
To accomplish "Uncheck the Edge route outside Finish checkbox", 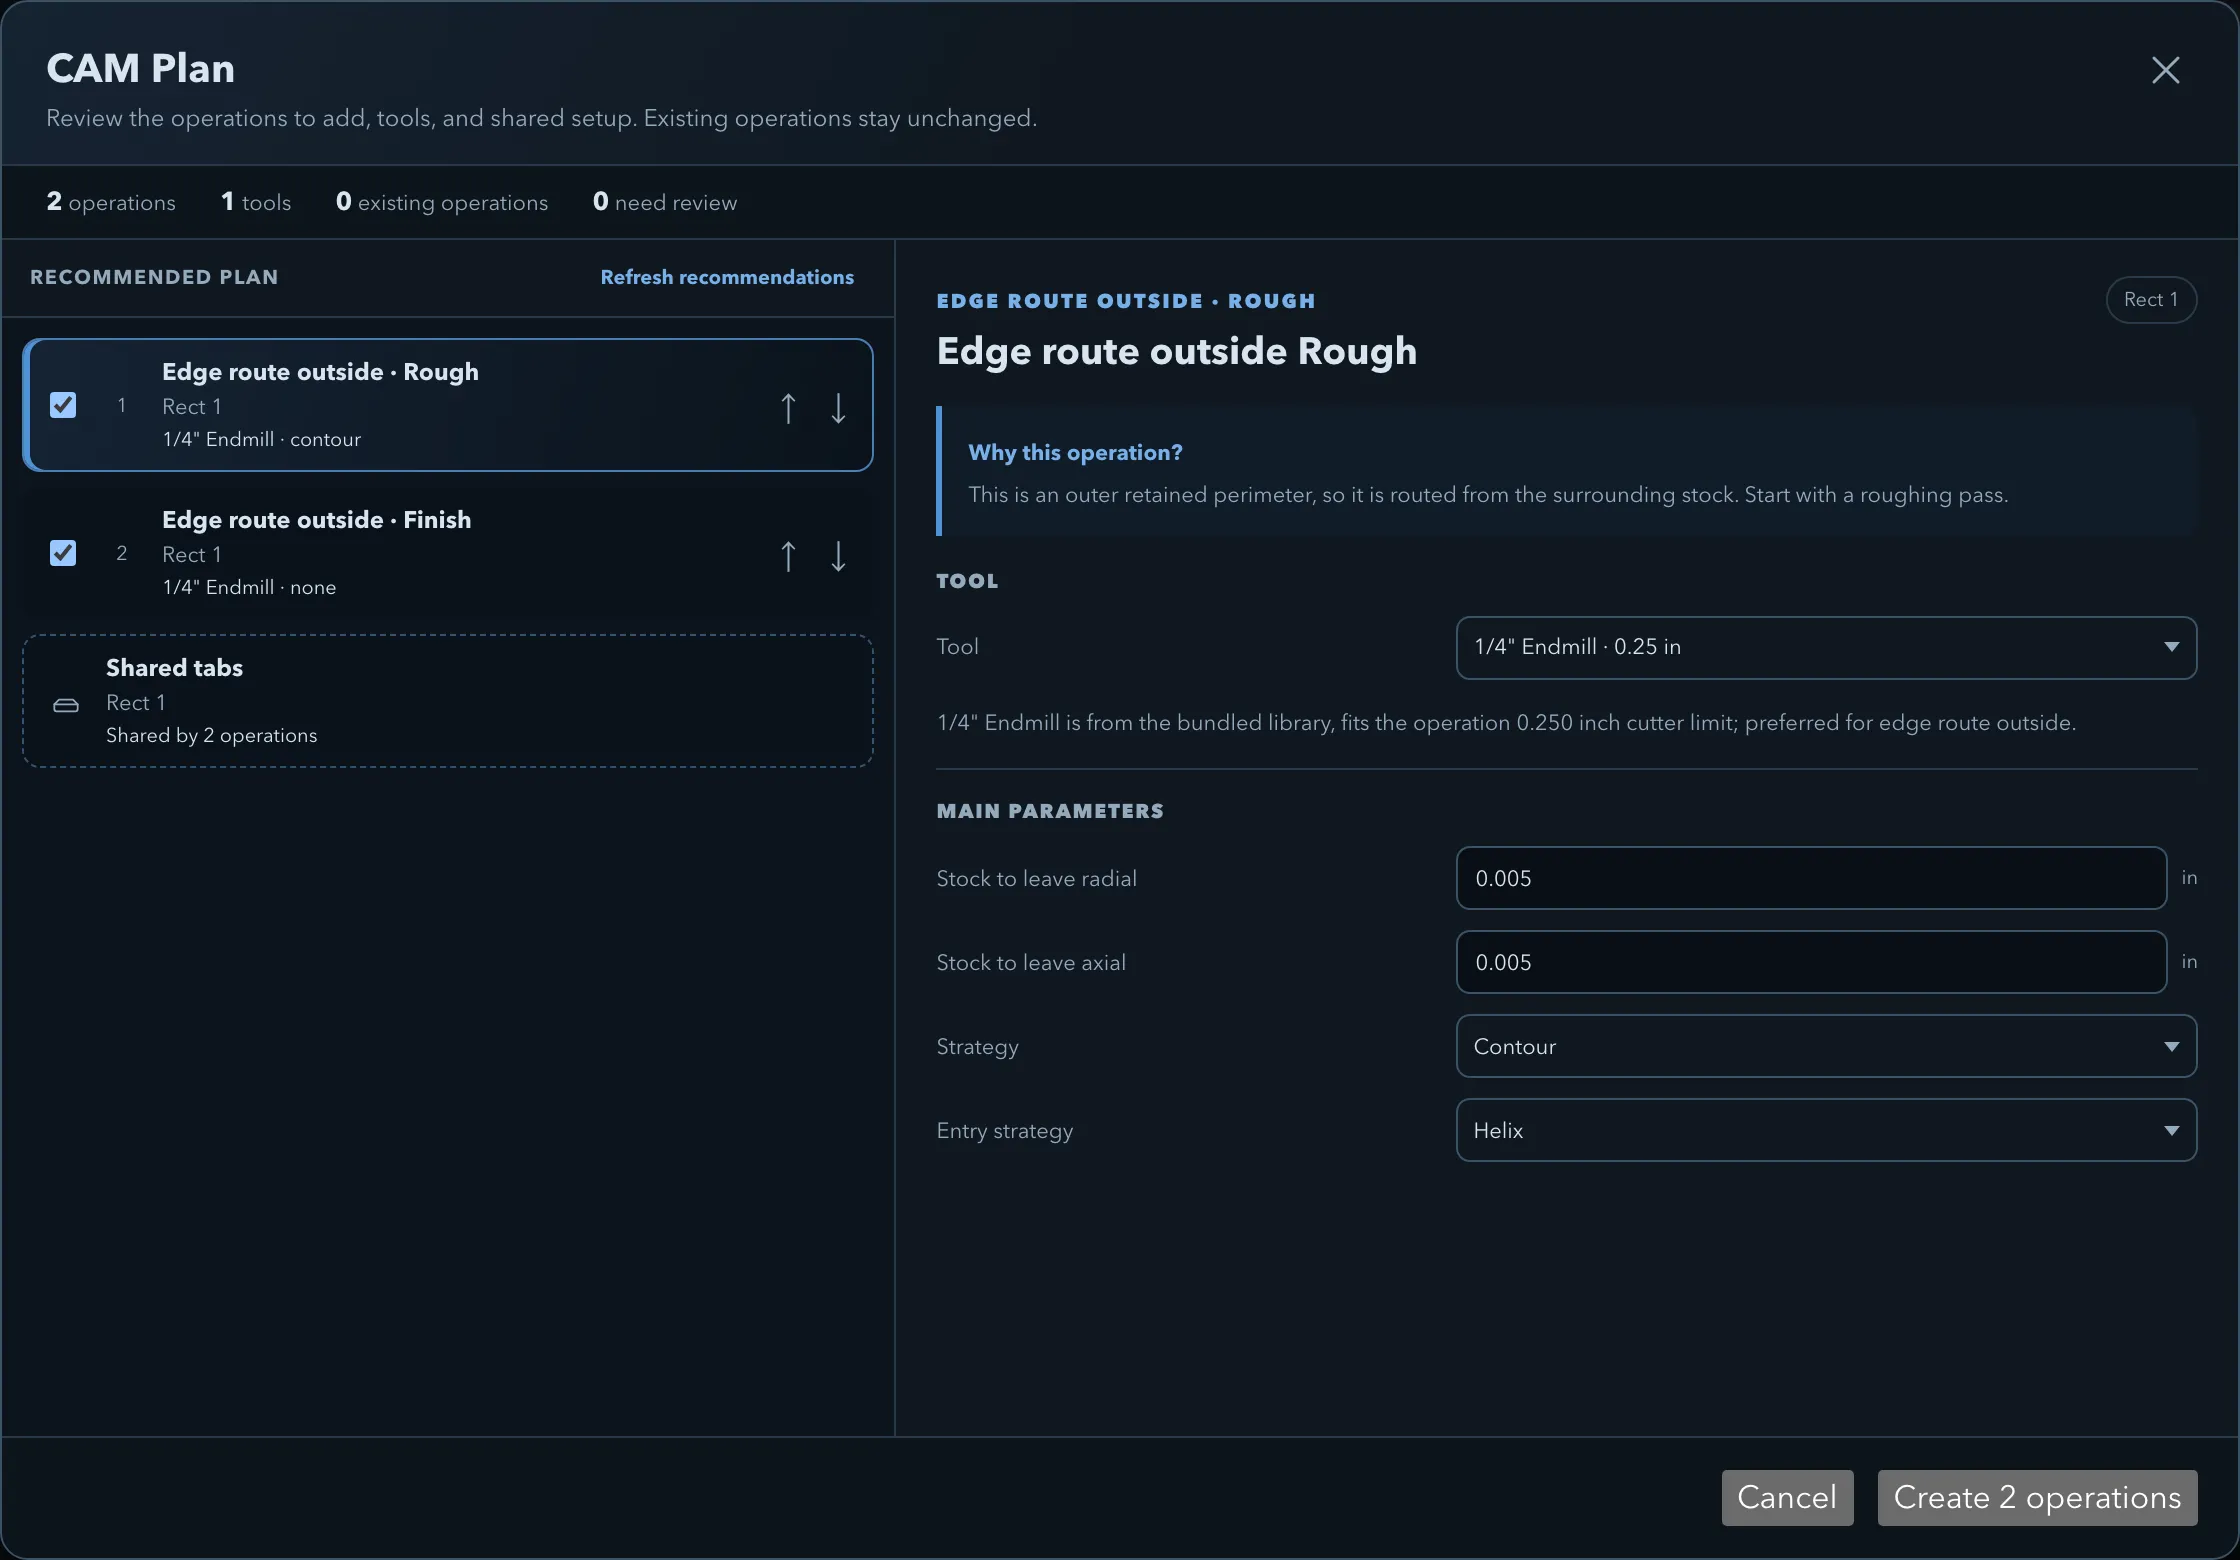I will tap(63, 553).
